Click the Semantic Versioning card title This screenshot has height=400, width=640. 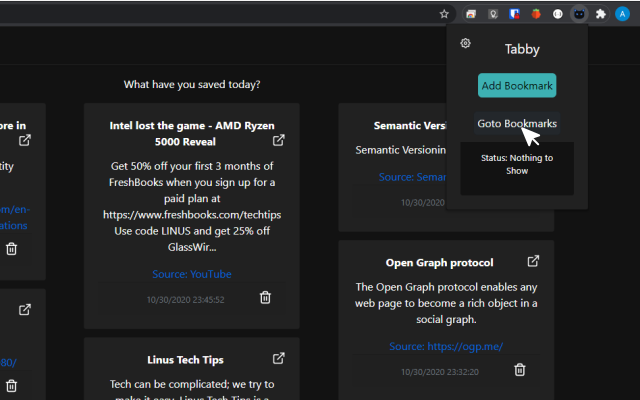pyautogui.click(x=410, y=125)
